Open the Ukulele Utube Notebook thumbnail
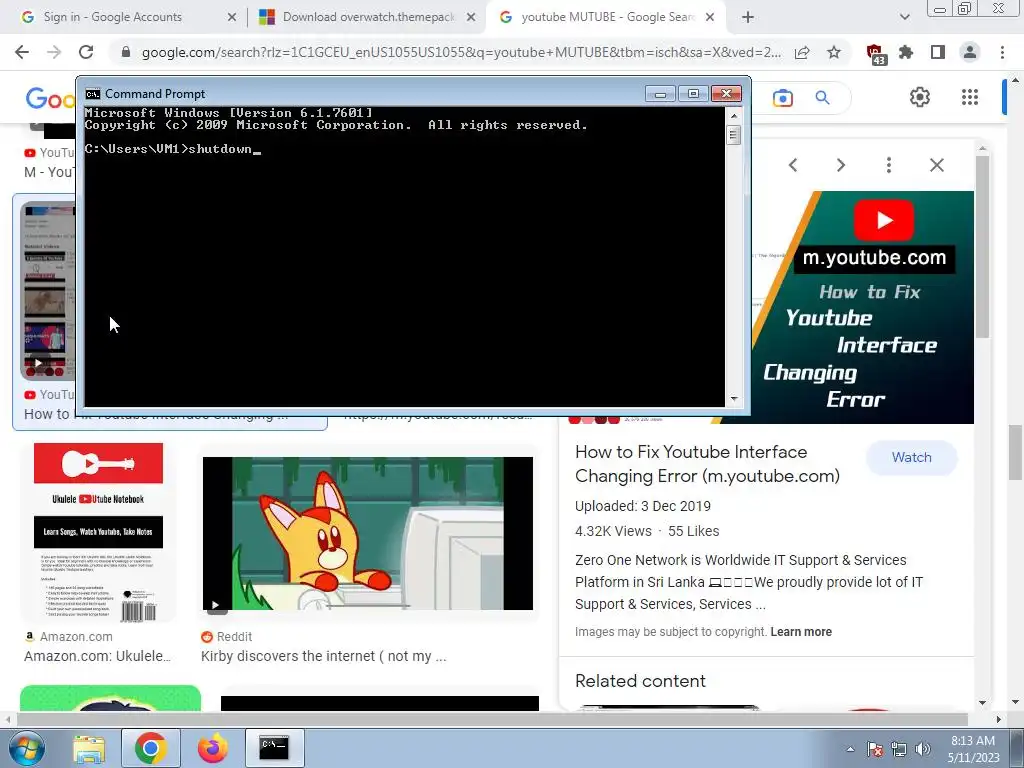The width and height of the screenshot is (1024, 768). [x=99, y=532]
